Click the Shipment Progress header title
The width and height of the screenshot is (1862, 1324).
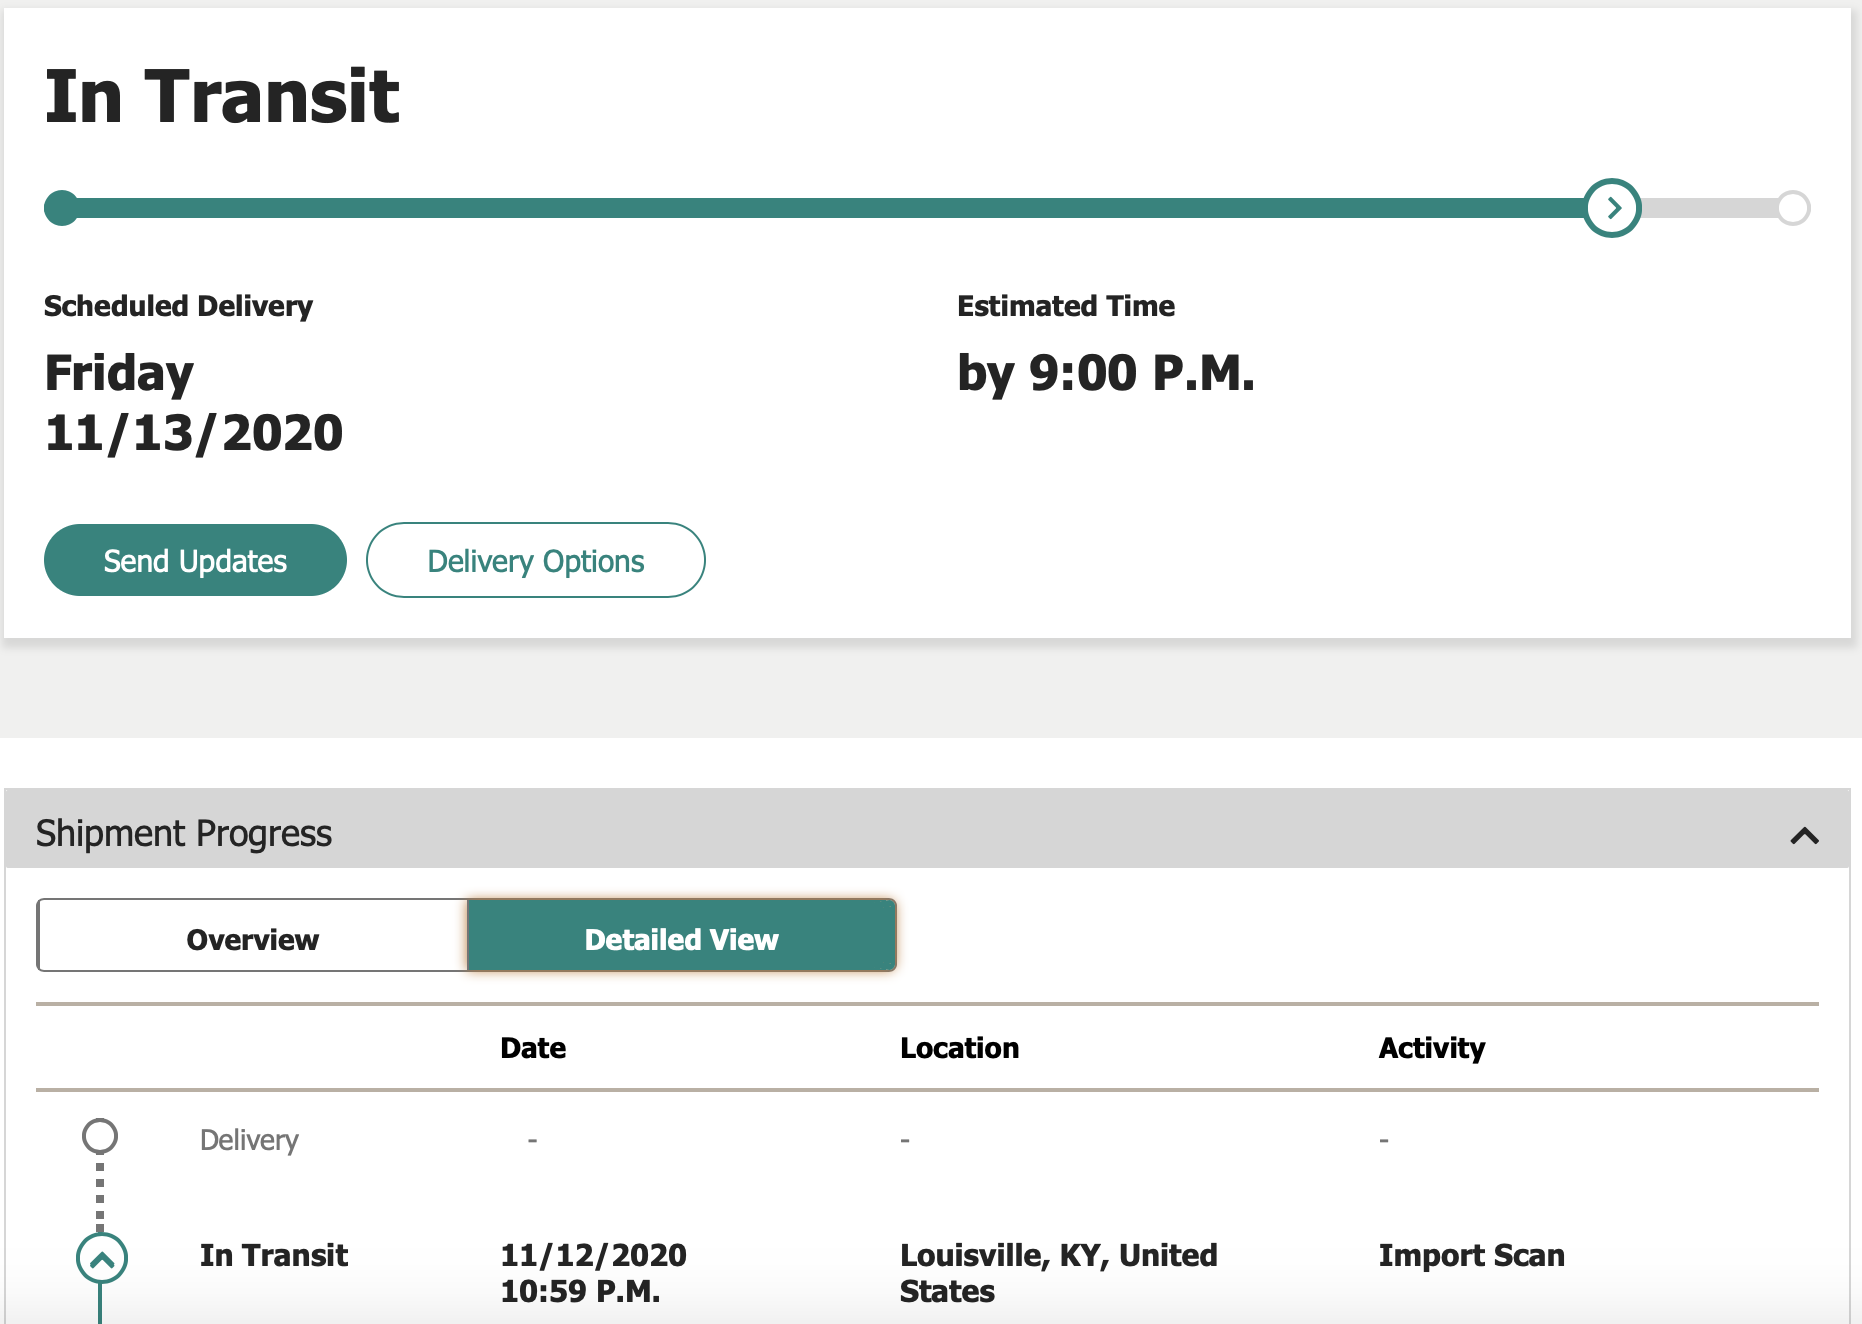[184, 833]
